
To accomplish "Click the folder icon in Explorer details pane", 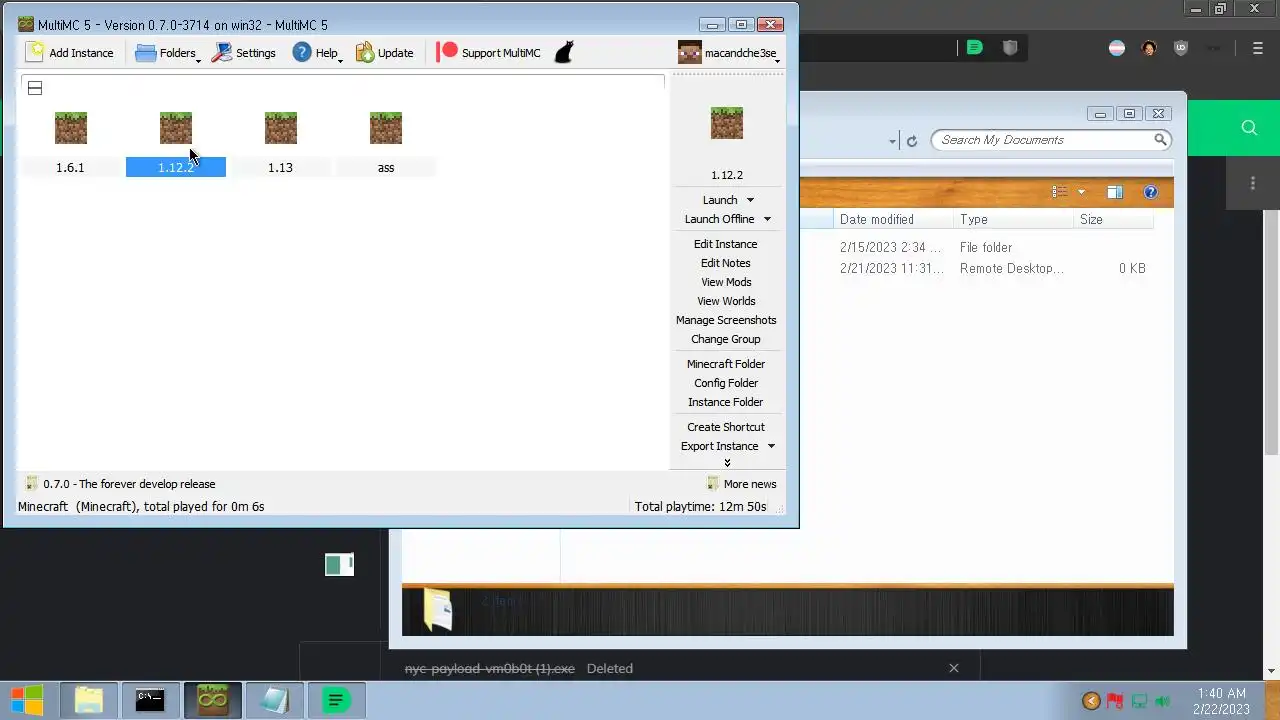I will point(438,609).
